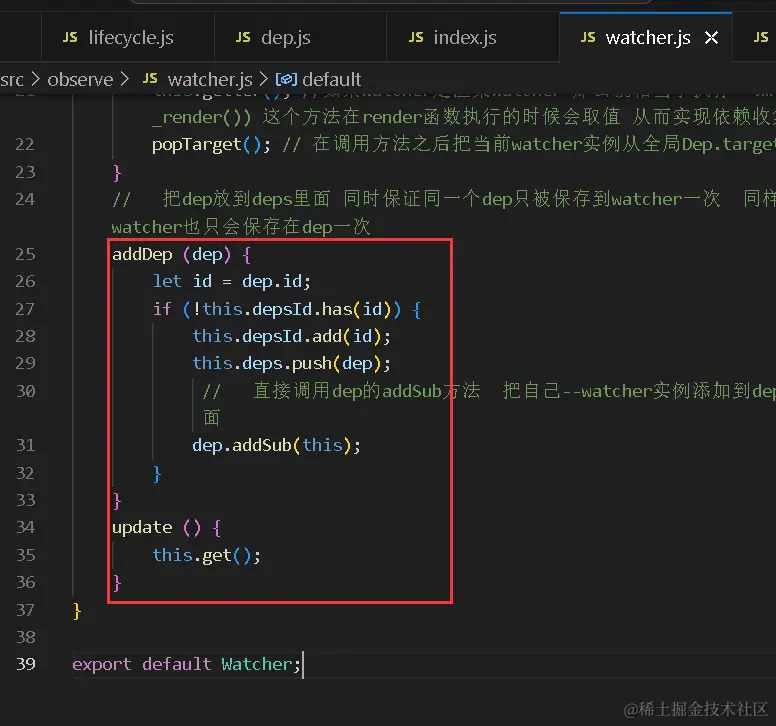Close the watcher.js tab
The image size is (776, 726).
point(711,38)
